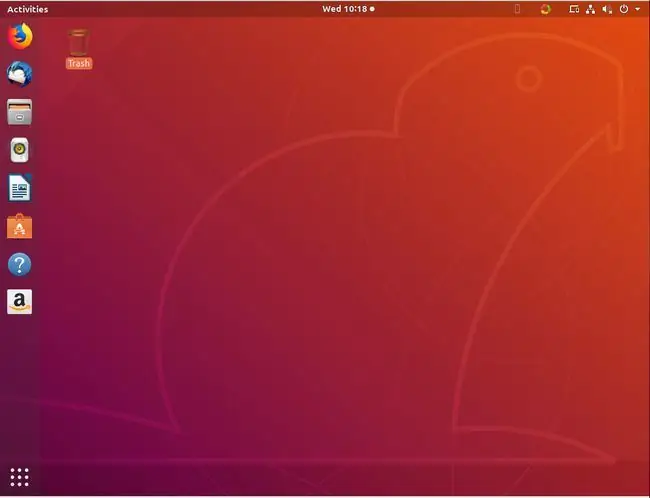Screen dimensions: 650x498
Task: Open the Help question-mark icon
Action: point(19,264)
